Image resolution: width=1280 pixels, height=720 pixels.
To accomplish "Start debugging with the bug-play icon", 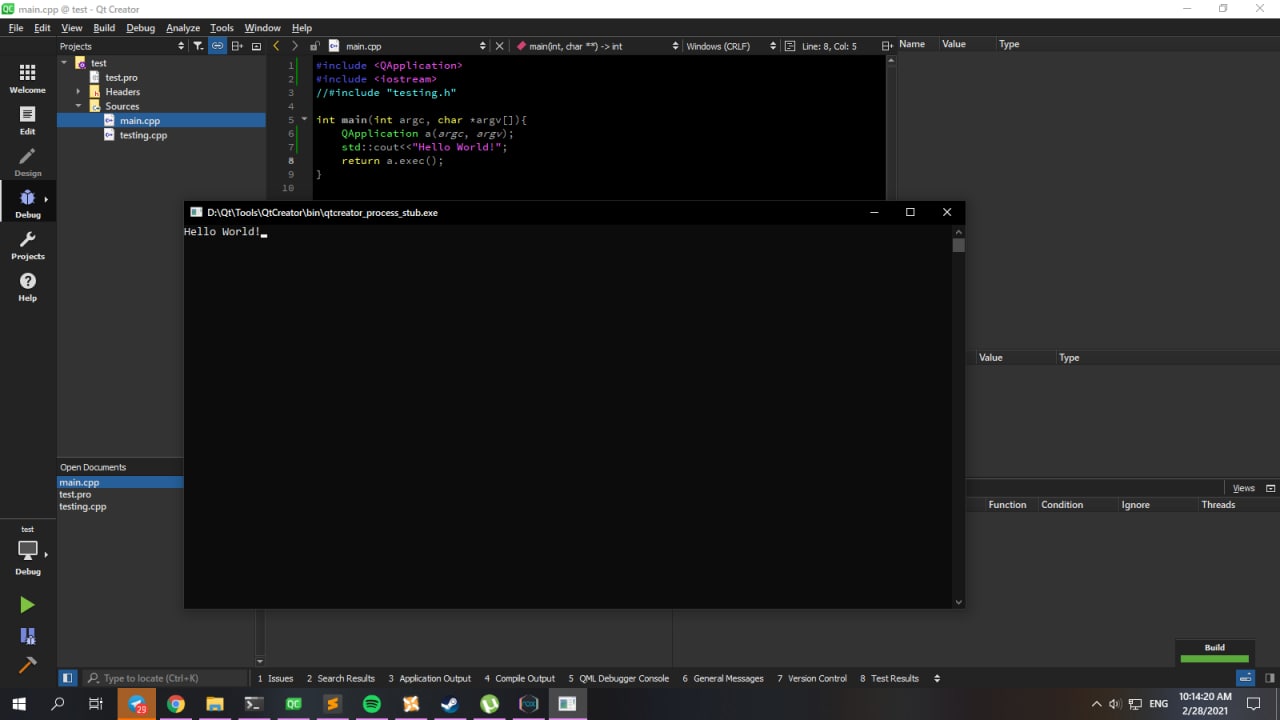I will (27, 636).
